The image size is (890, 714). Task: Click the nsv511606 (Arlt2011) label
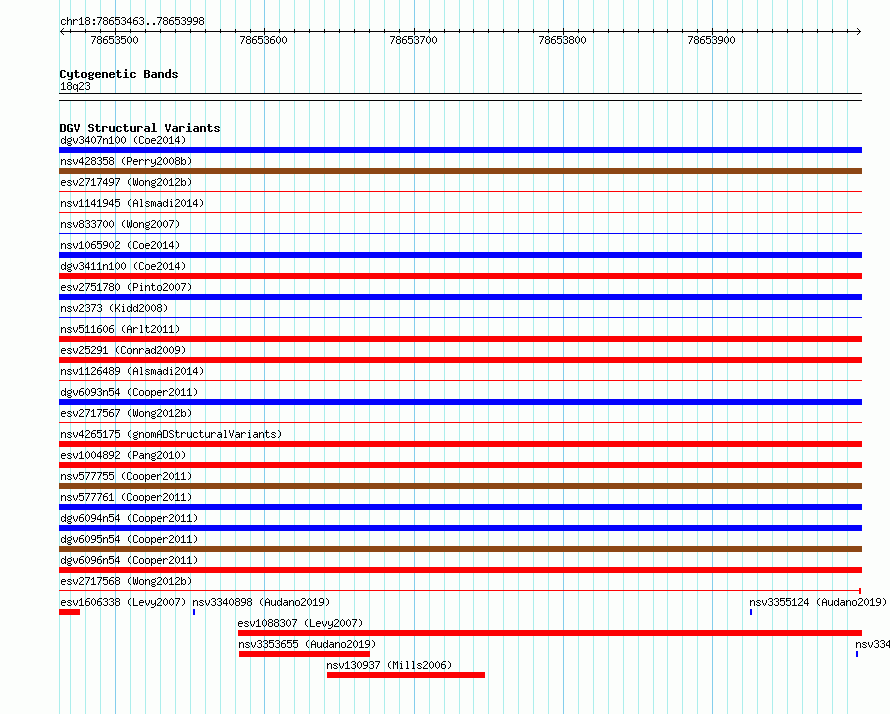point(120,329)
